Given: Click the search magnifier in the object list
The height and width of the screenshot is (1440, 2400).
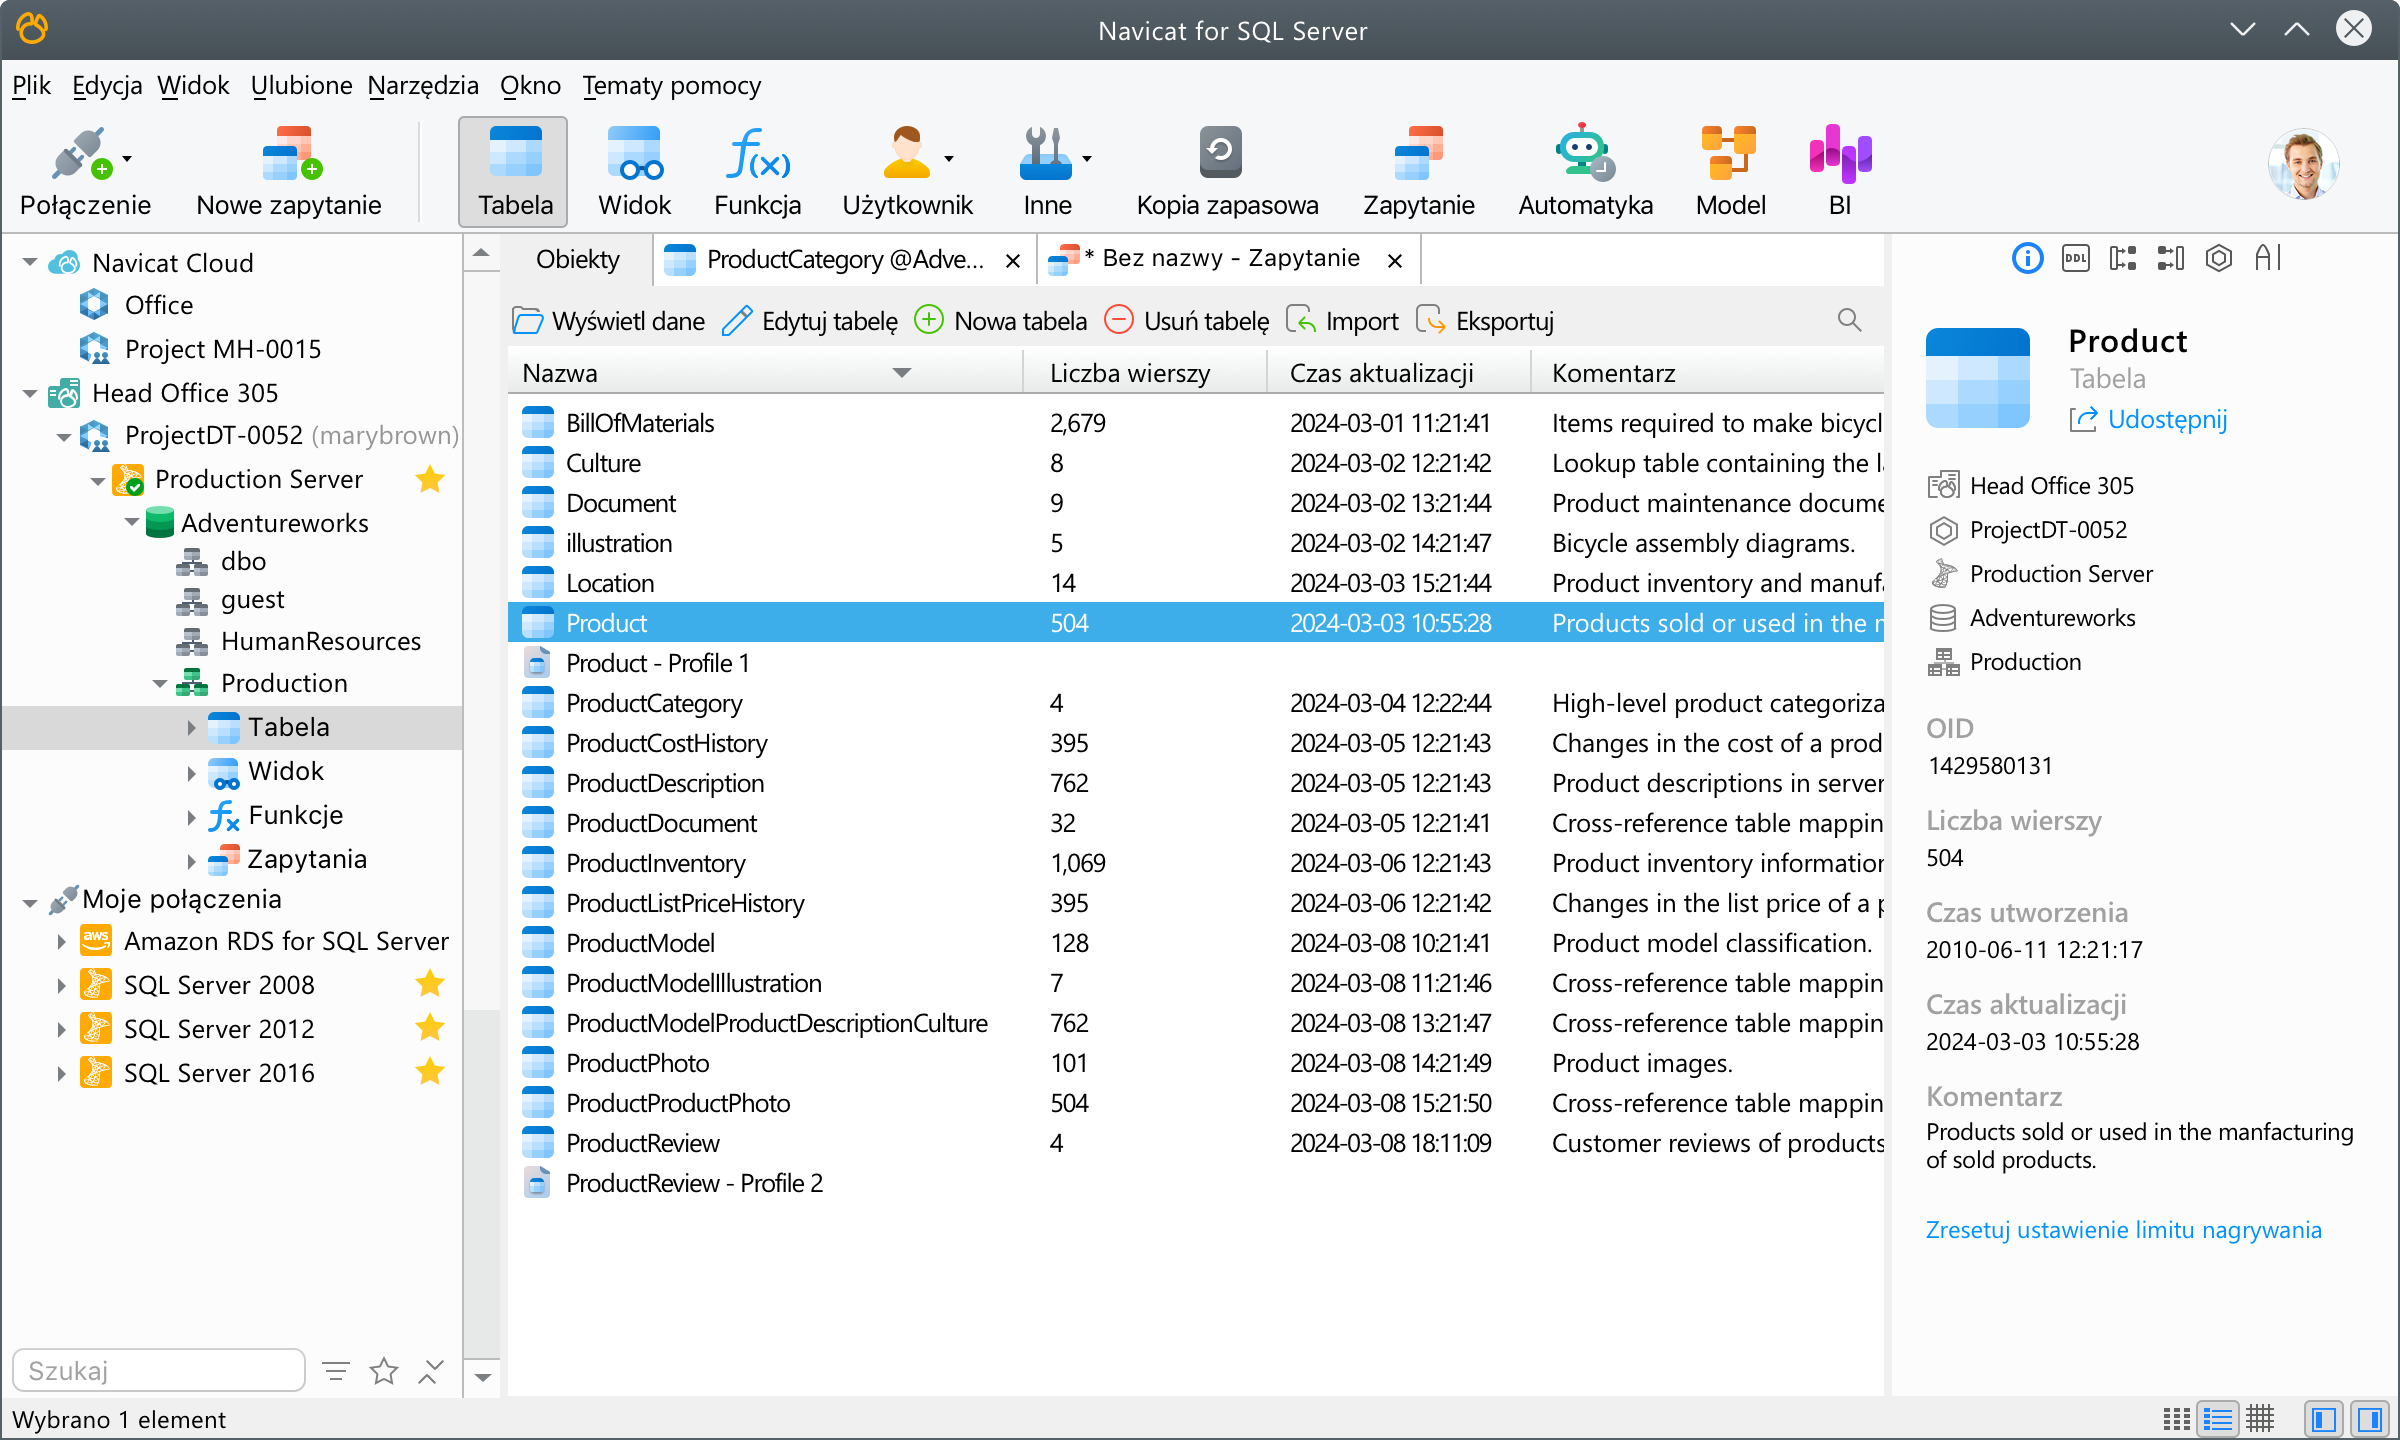Looking at the screenshot, I should (x=1849, y=320).
